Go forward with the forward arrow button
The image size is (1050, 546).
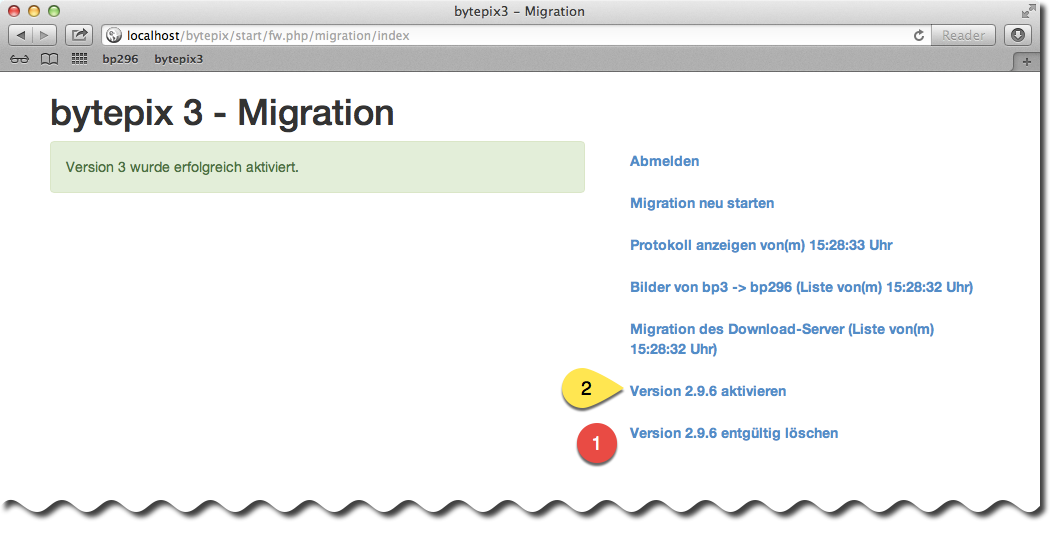44,35
